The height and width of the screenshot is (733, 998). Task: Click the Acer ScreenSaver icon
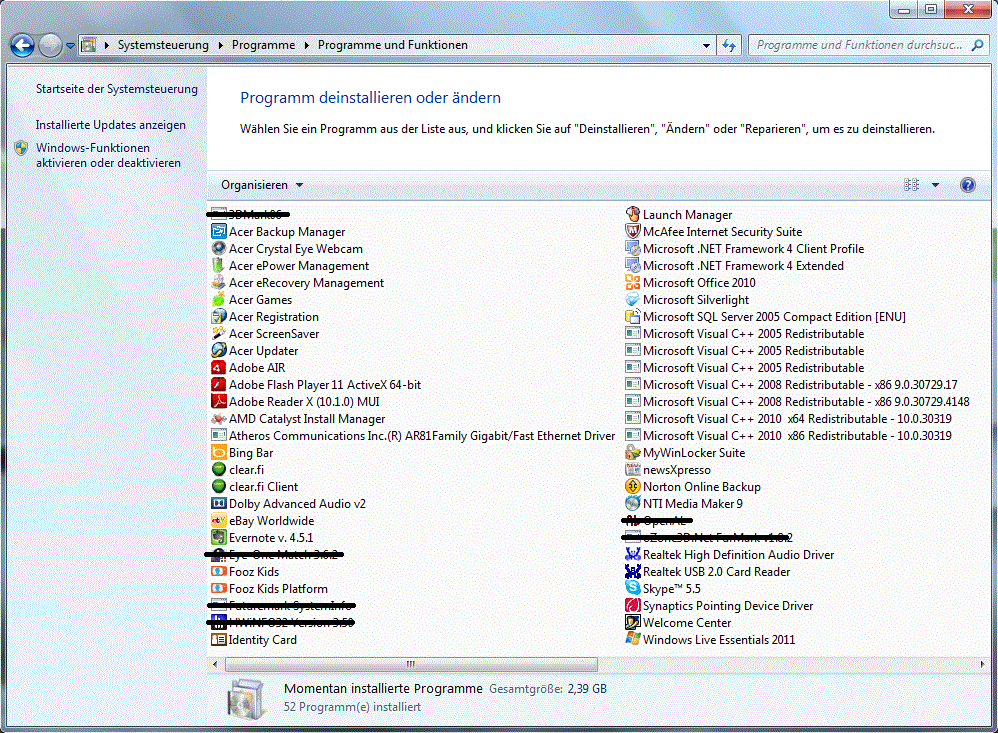pyautogui.click(x=218, y=333)
